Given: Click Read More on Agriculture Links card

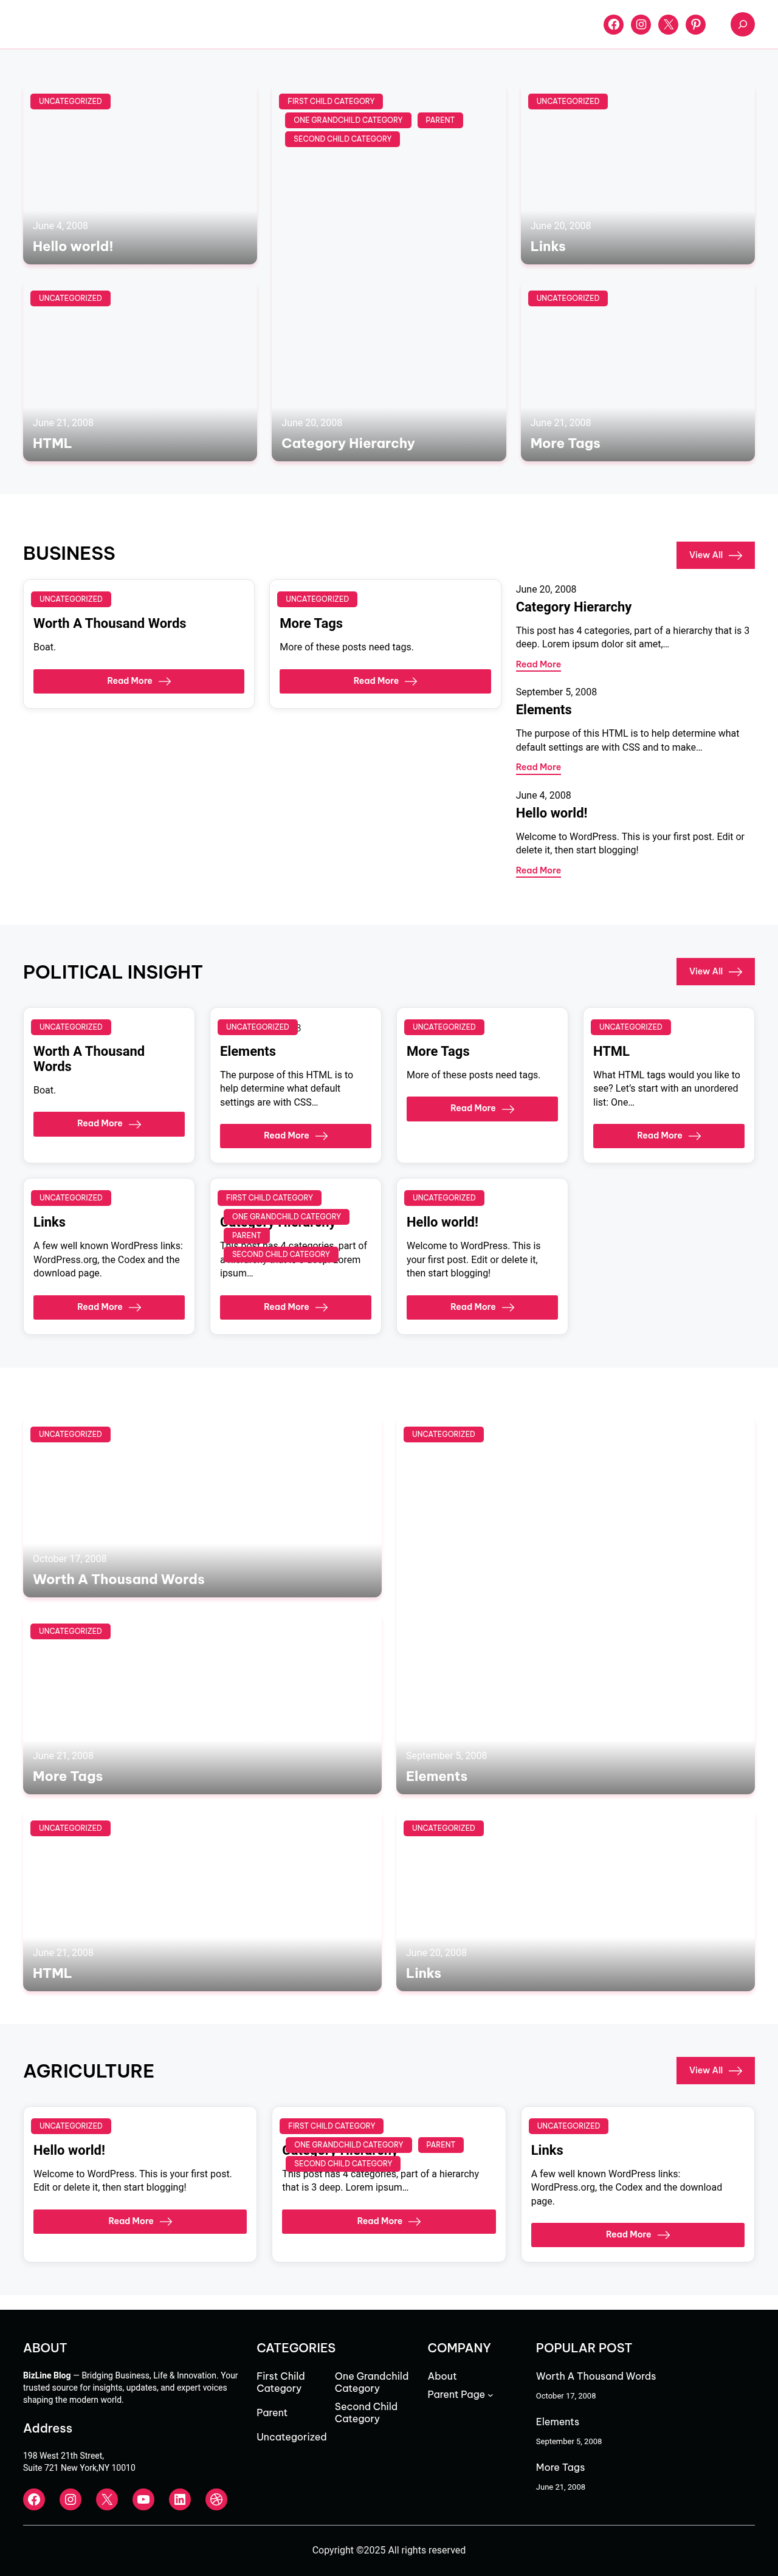Looking at the screenshot, I should click(637, 2234).
